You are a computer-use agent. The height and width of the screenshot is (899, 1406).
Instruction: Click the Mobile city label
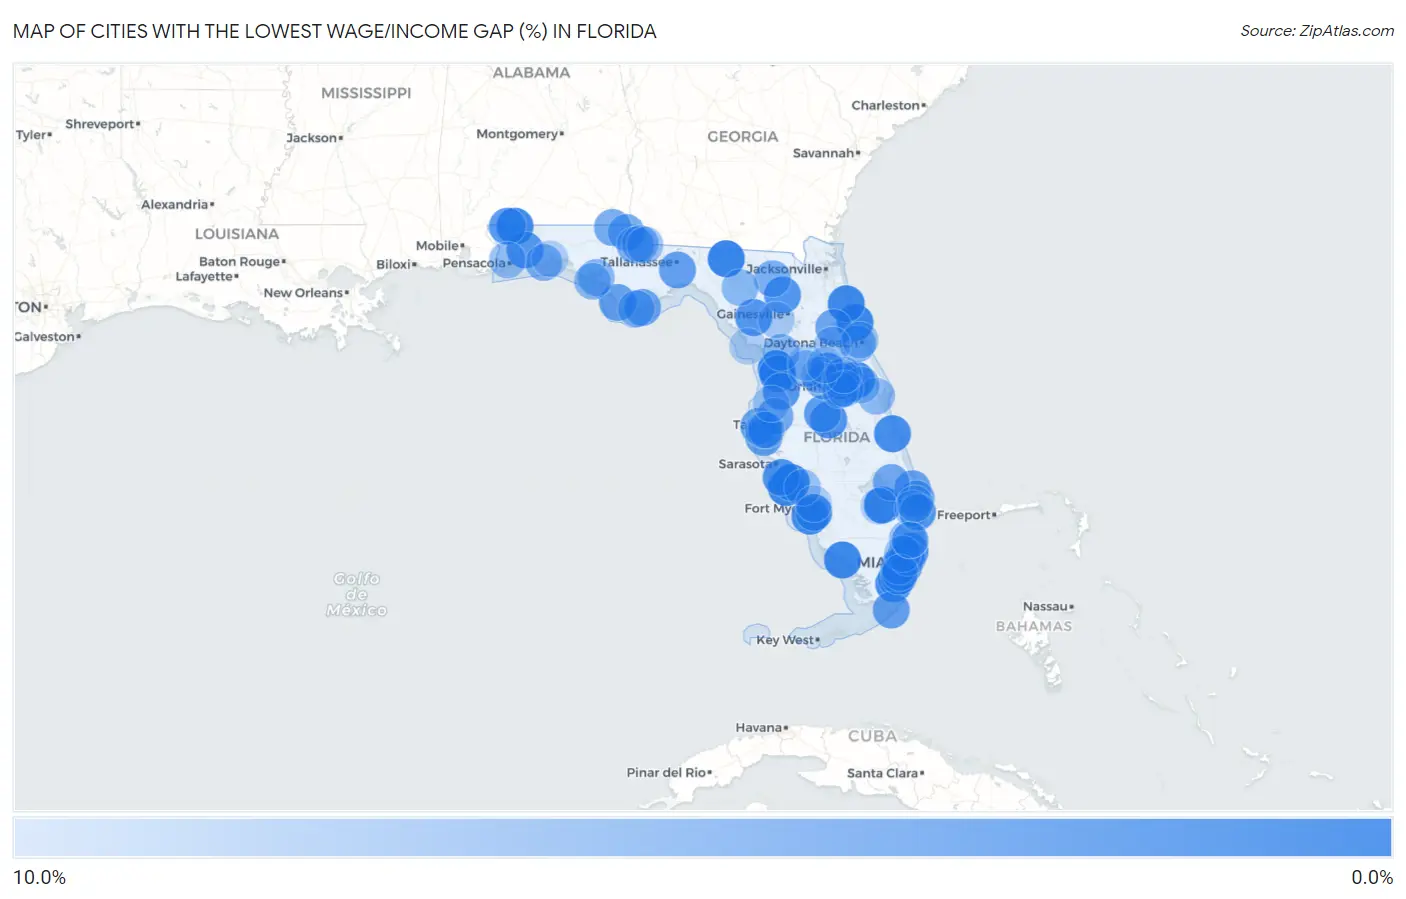440,246
